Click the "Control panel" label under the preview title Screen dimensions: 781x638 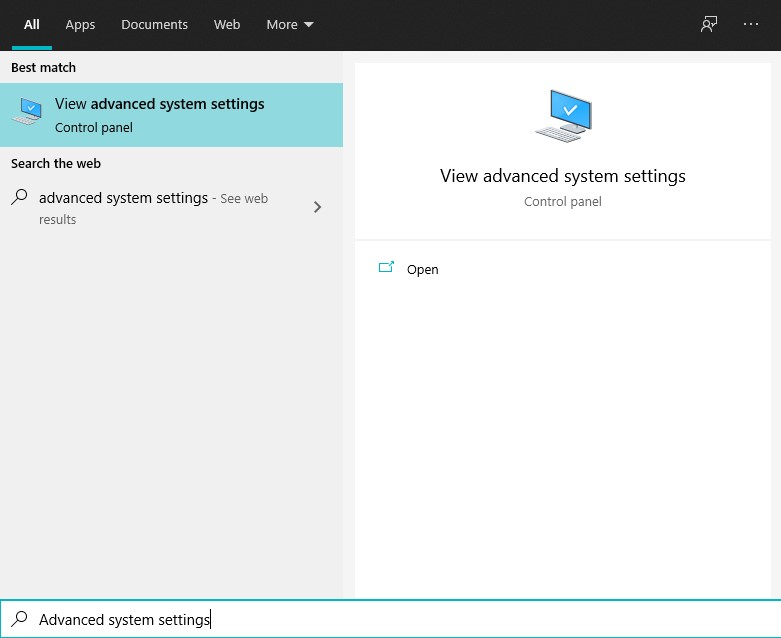point(563,201)
